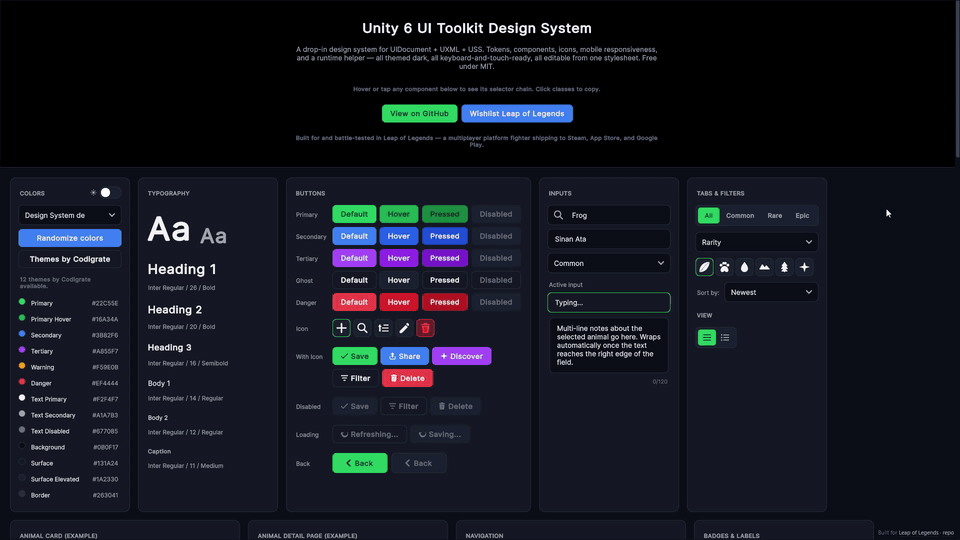Click the search icon in Frog field
The image size is (960, 540).
click(558, 215)
